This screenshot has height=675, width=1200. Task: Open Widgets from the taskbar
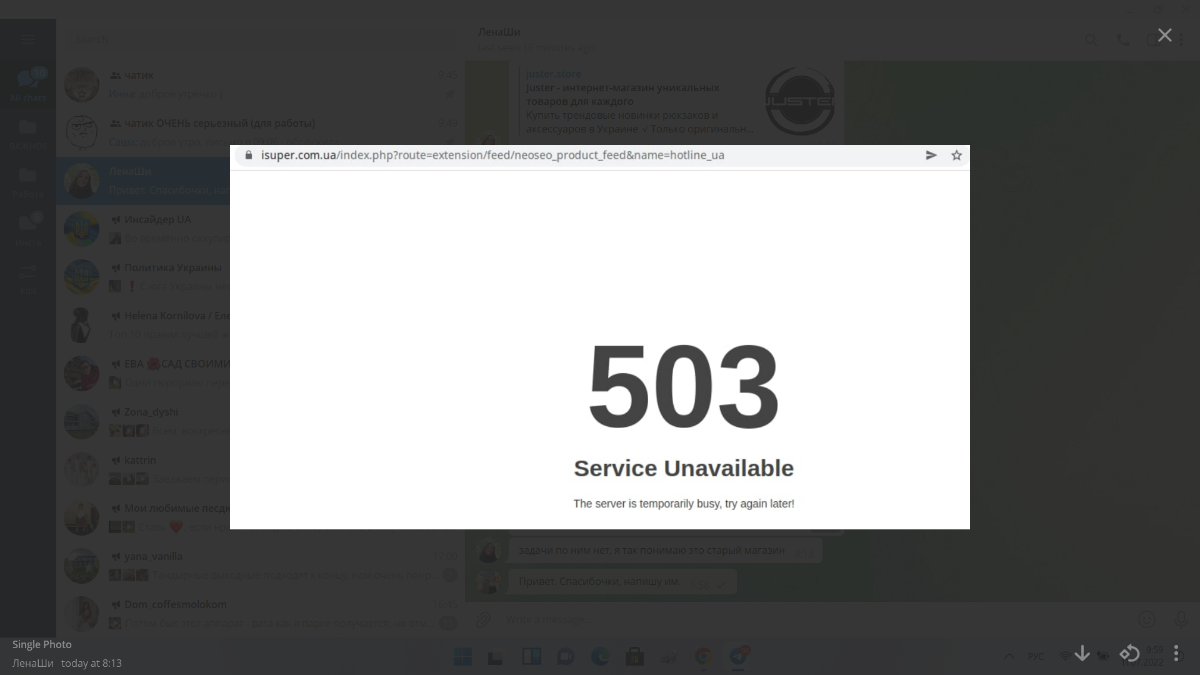(x=531, y=657)
